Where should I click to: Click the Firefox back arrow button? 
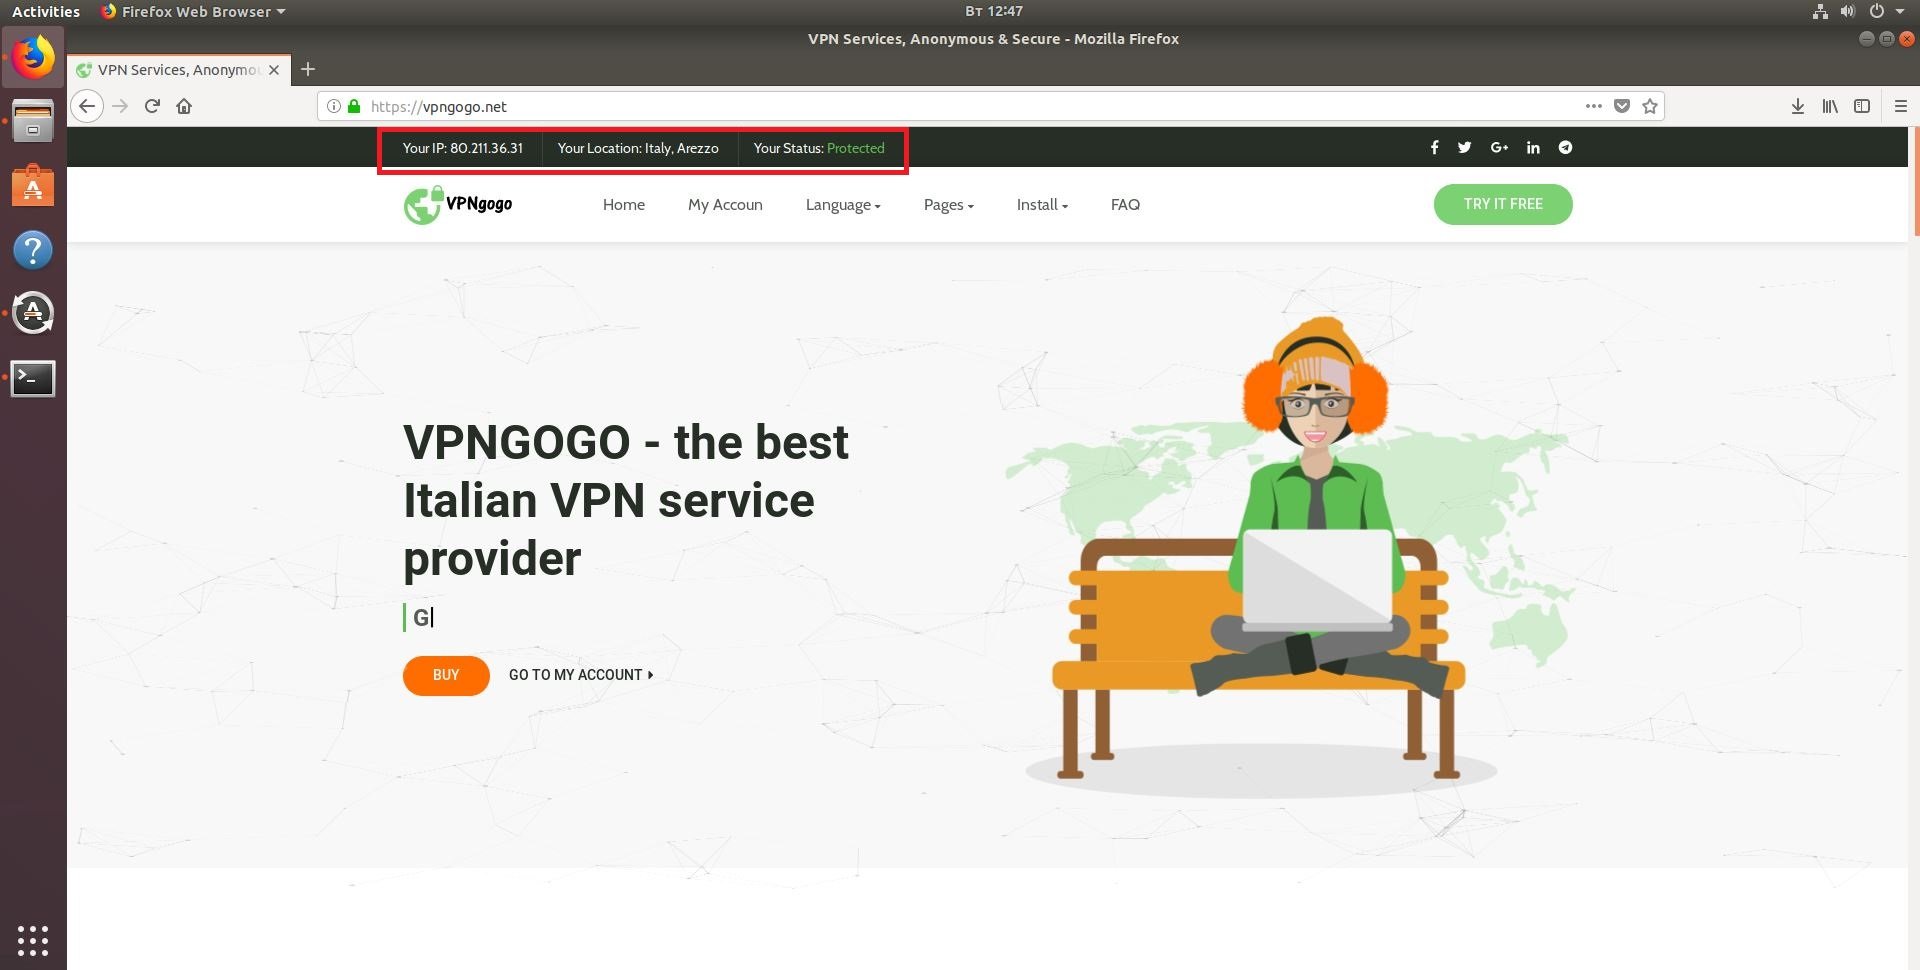click(x=87, y=106)
